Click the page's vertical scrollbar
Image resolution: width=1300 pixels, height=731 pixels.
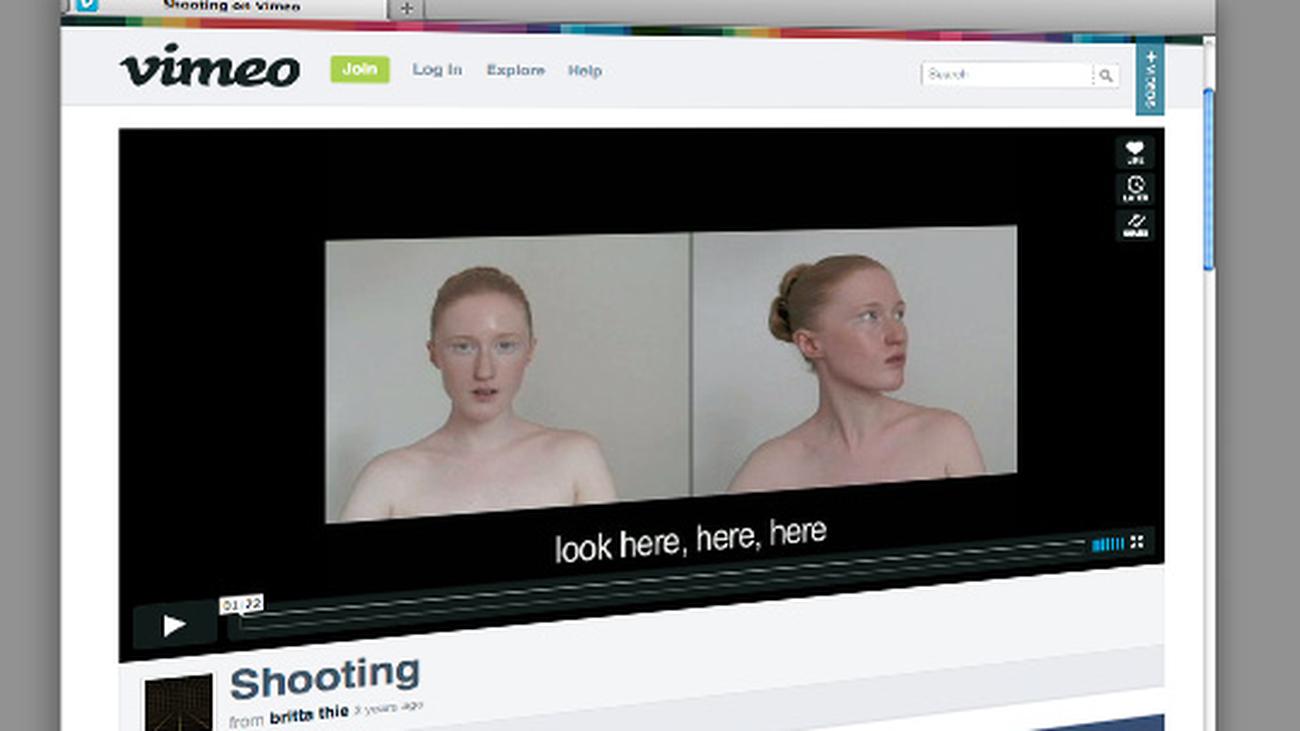pos(1208,180)
